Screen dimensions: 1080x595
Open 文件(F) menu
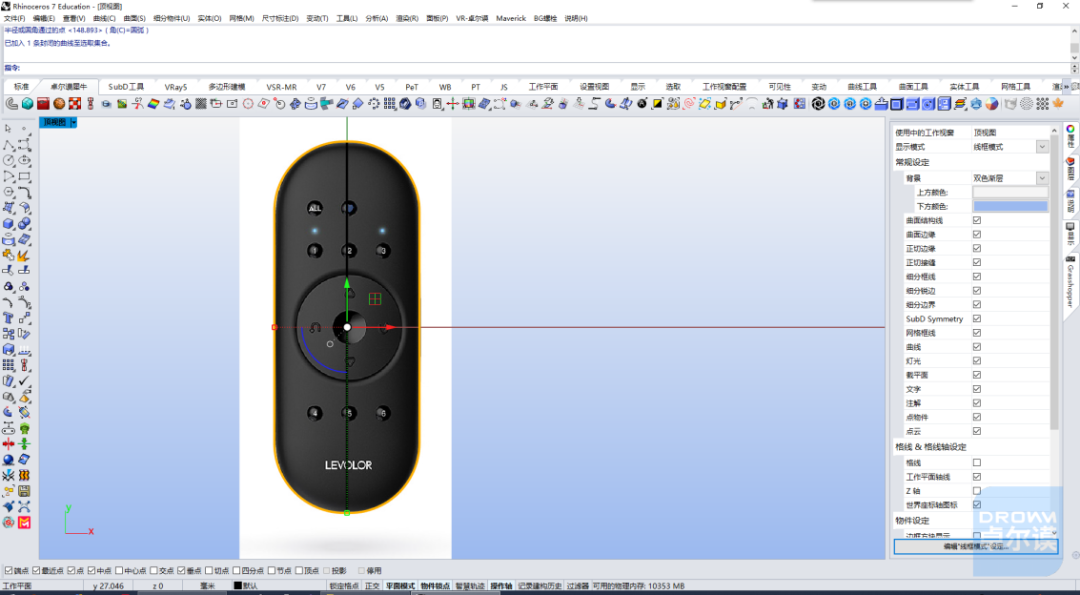(14, 19)
